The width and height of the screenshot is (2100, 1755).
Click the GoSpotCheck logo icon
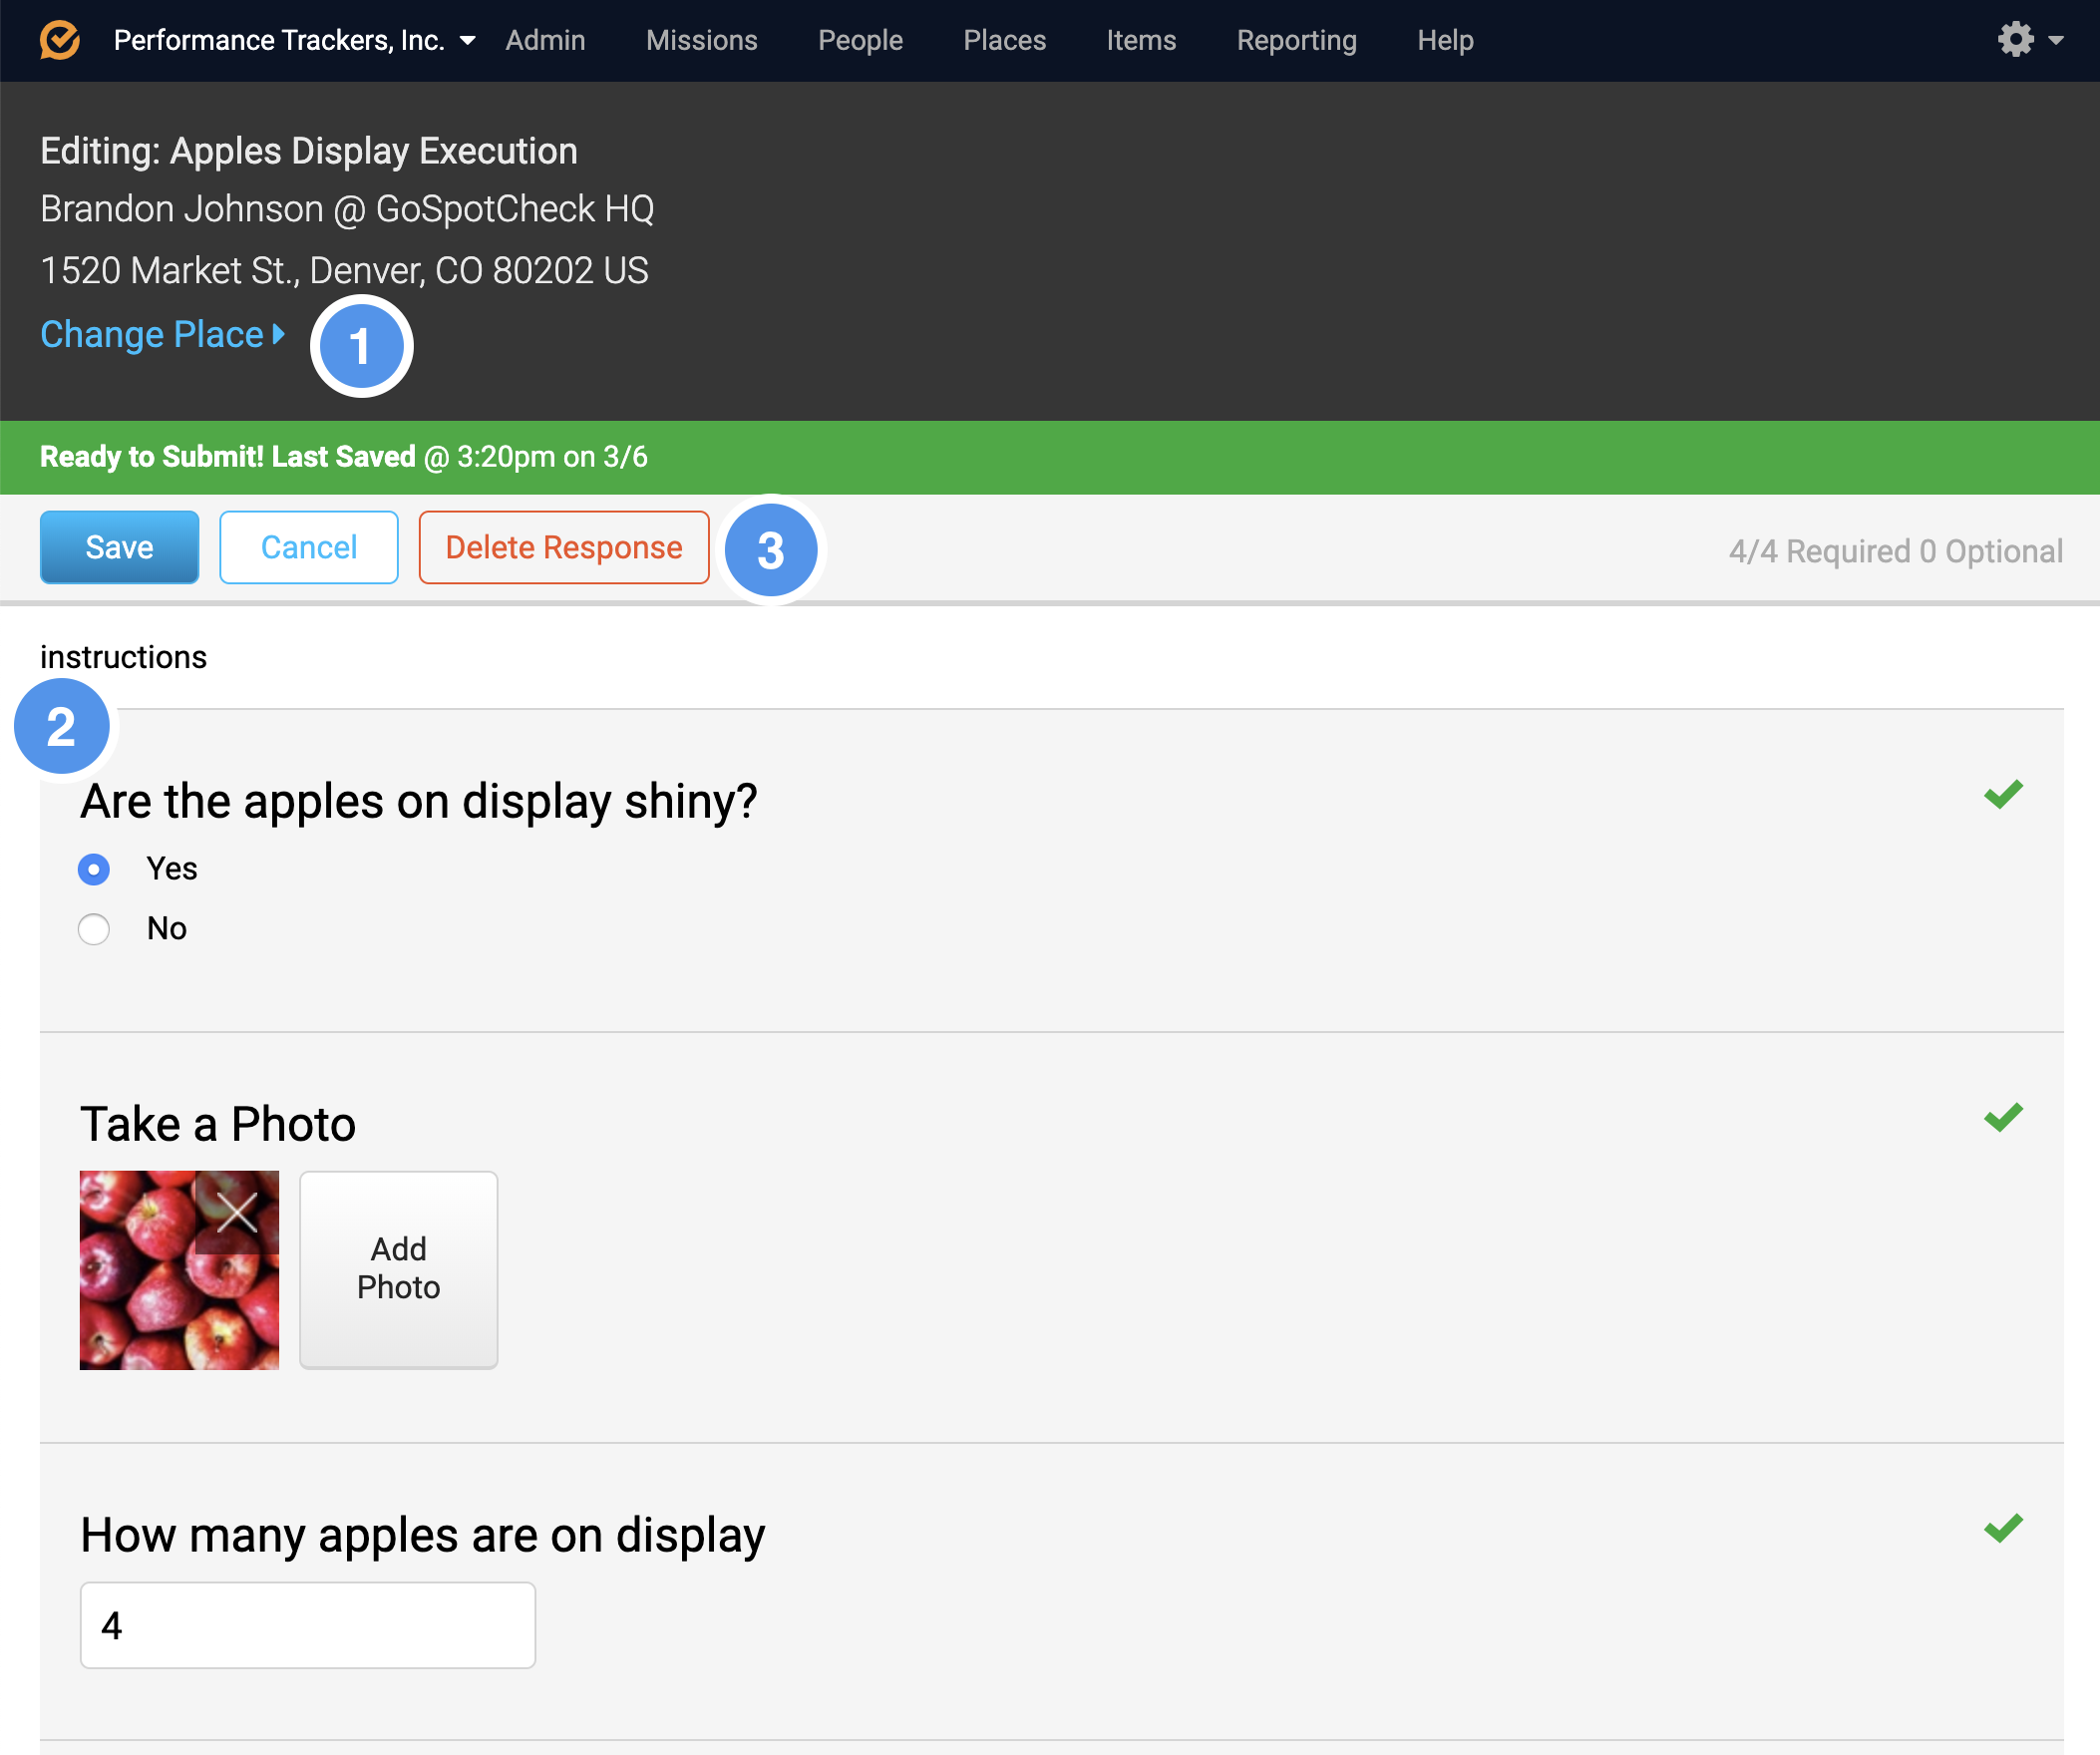point(60,40)
